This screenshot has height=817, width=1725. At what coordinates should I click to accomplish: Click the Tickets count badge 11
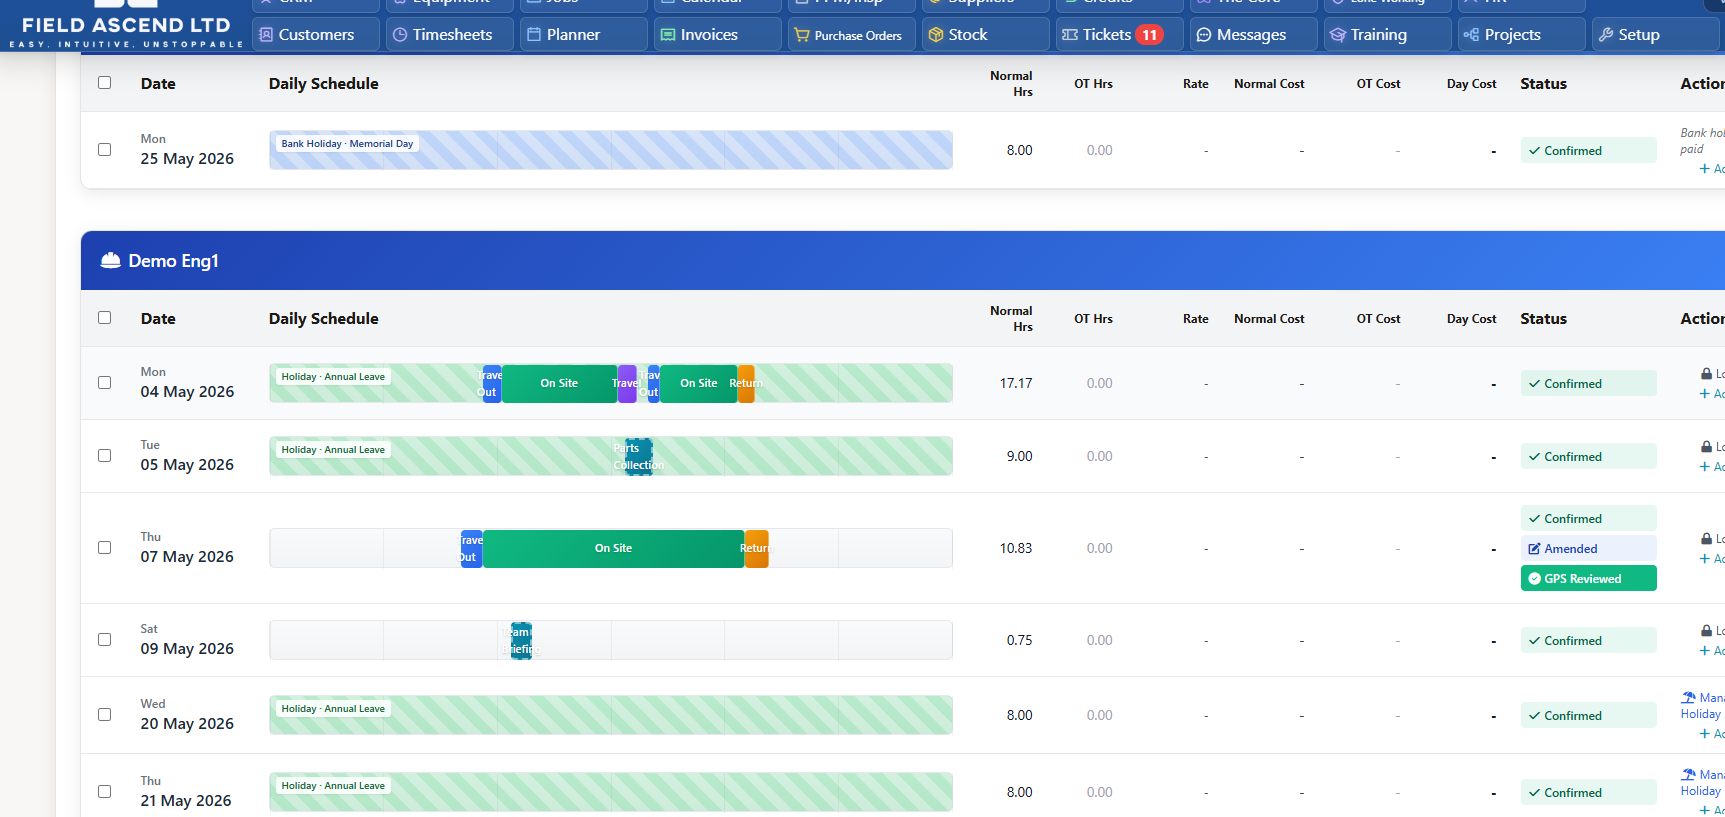1149,35
